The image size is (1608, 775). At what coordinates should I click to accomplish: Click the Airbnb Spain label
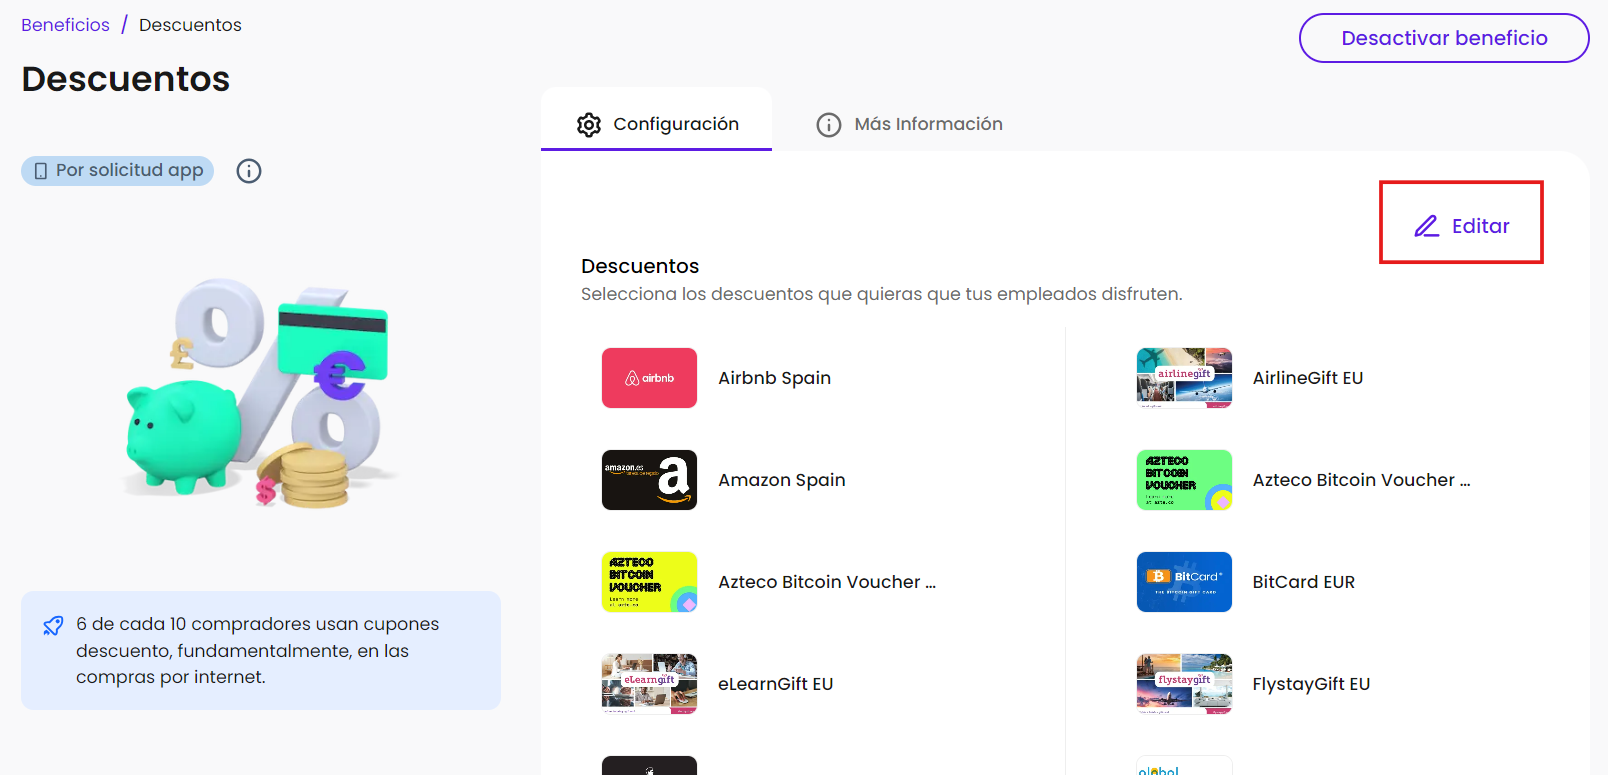coord(774,378)
